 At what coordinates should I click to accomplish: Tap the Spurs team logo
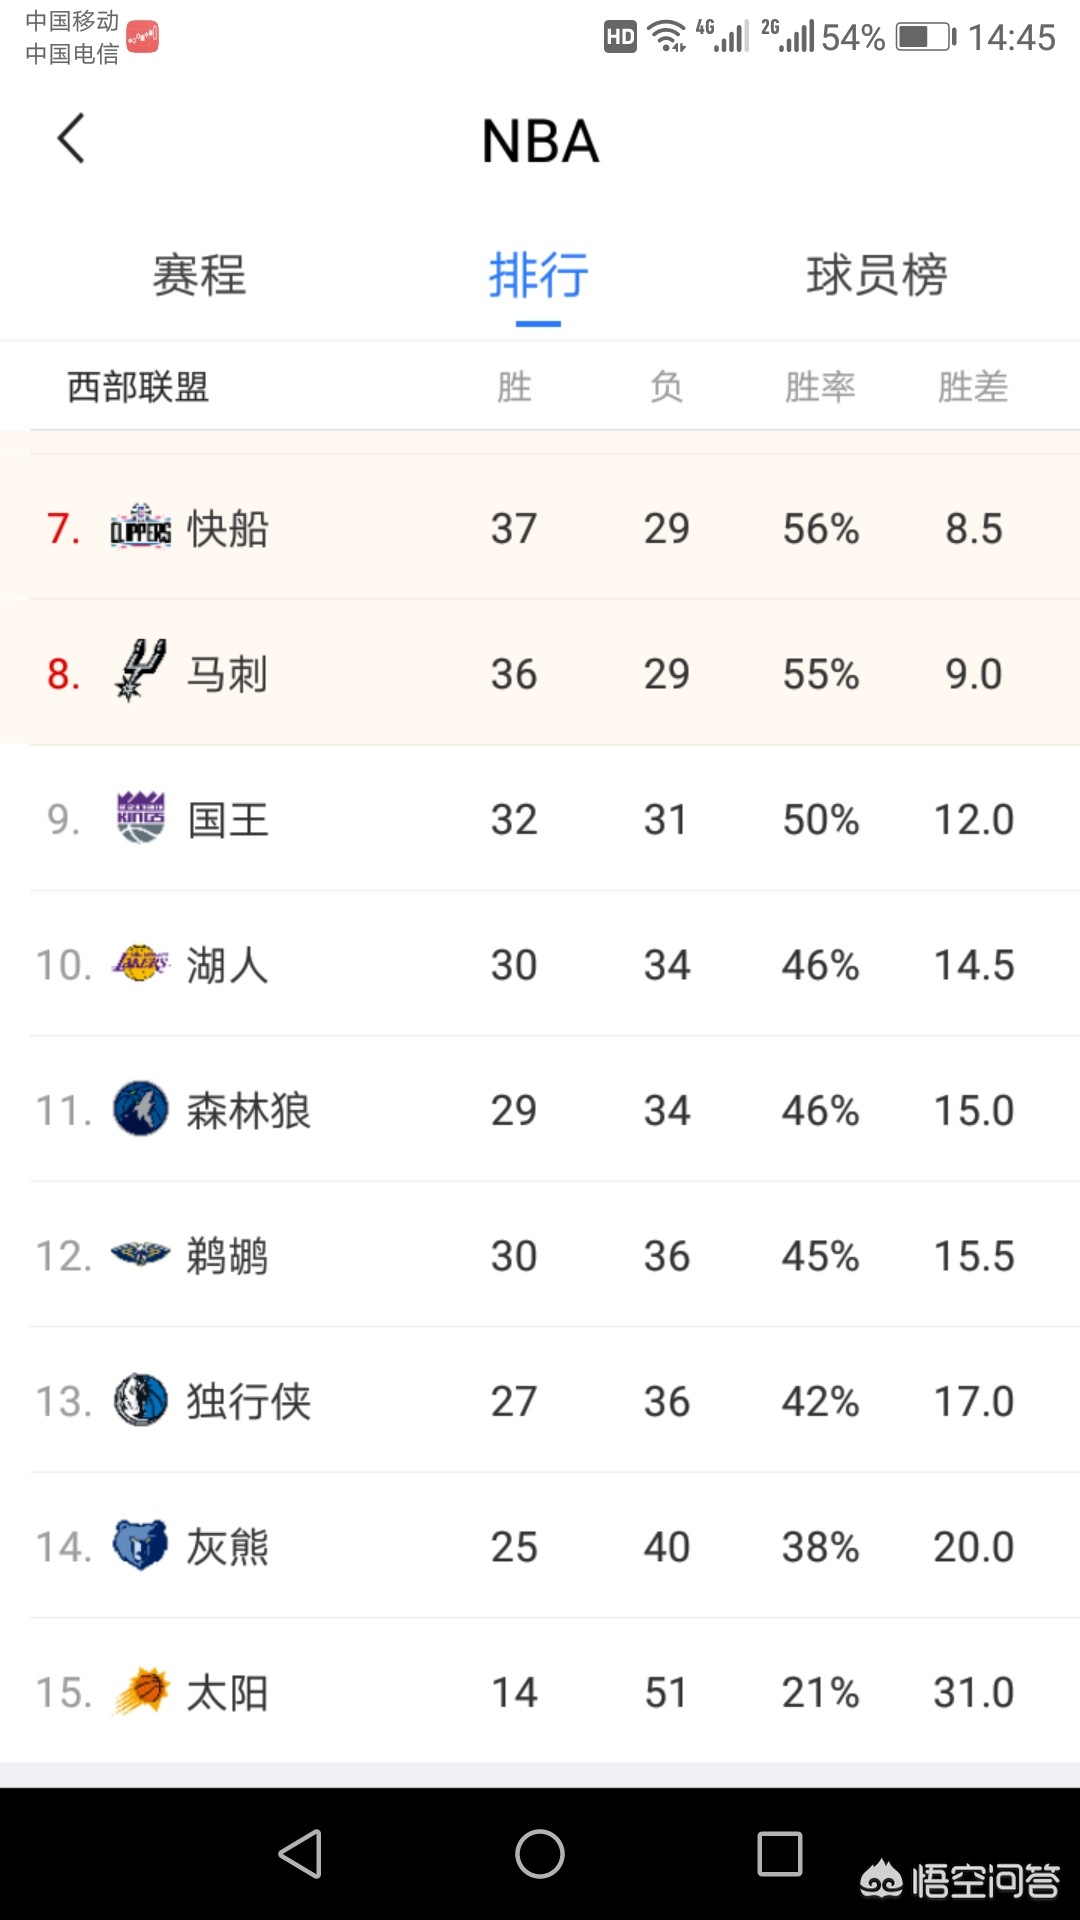[140, 671]
